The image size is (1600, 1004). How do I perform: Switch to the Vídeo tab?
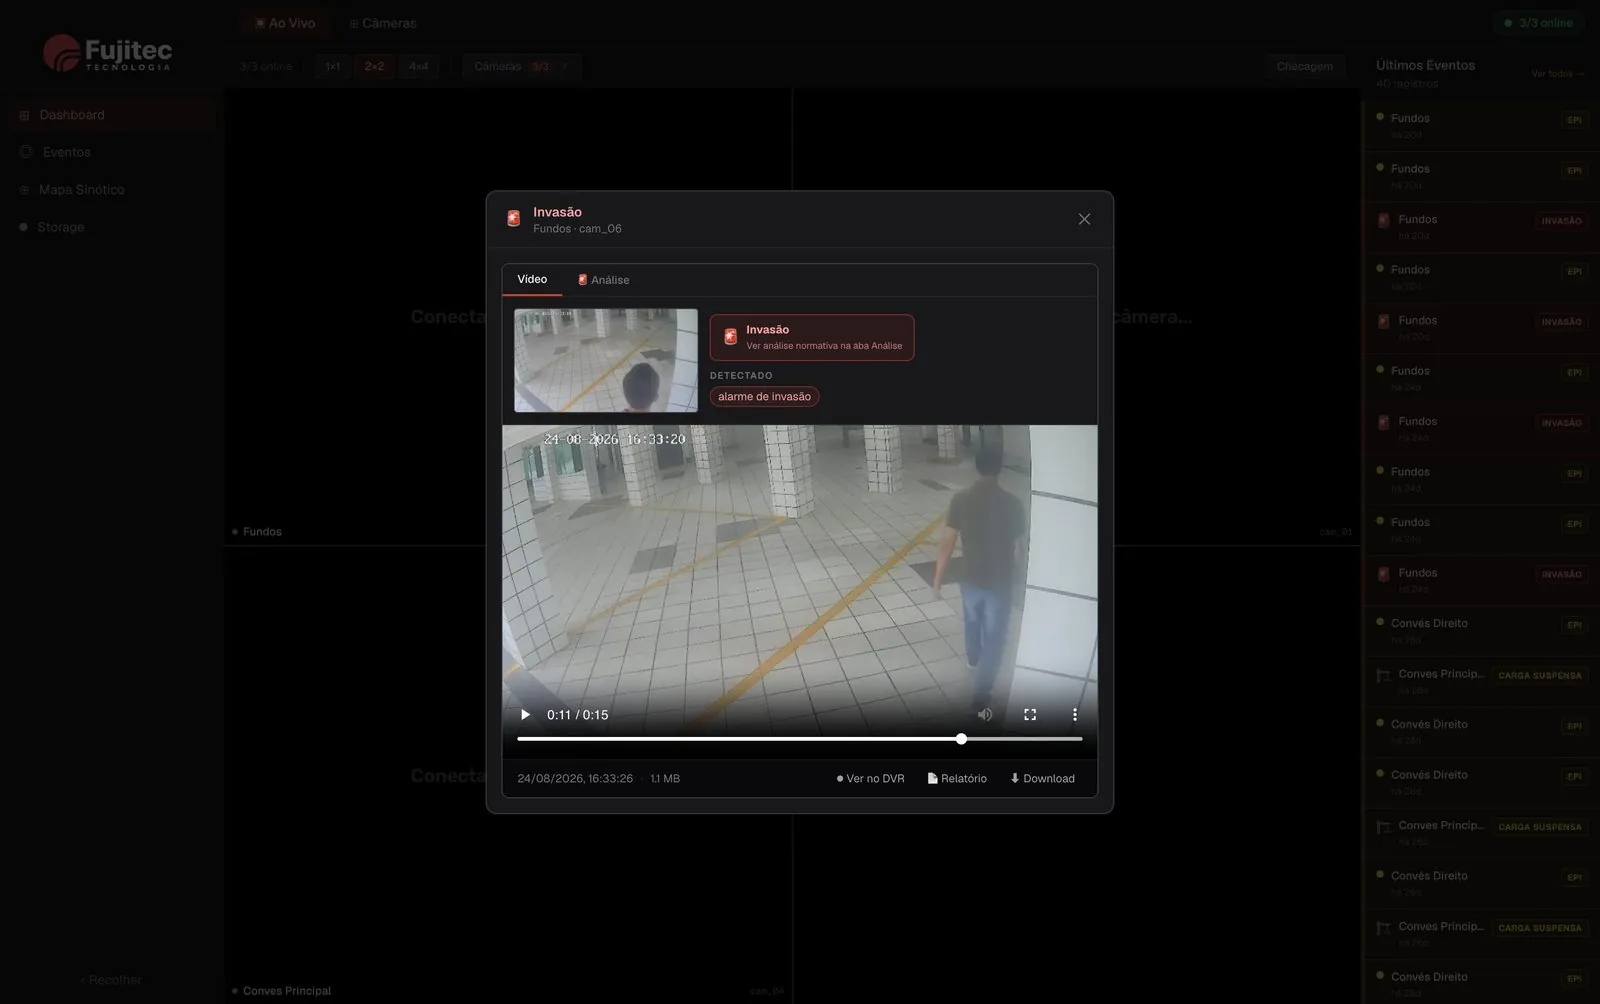tap(532, 280)
